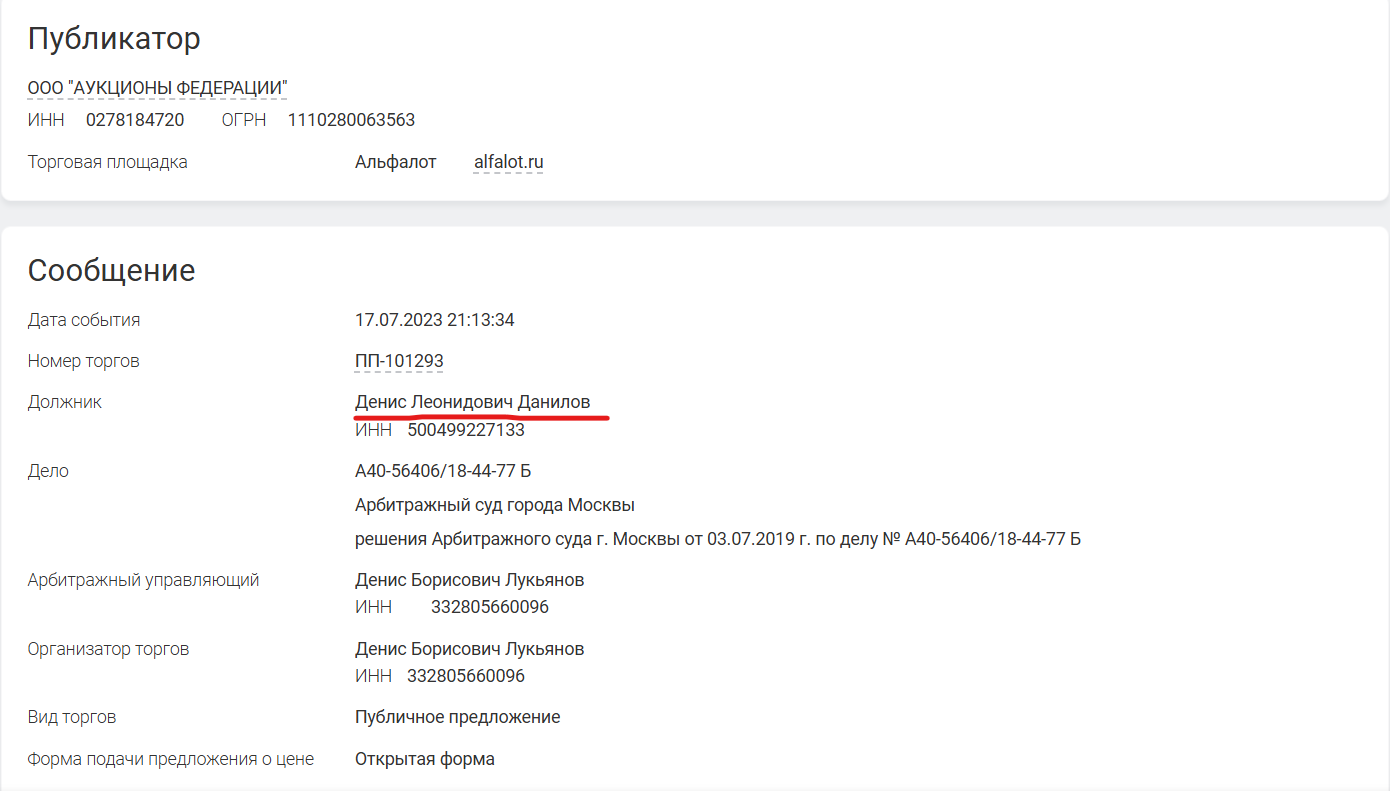Click INN number under Организатор торгов
The image size is (1390, 791).
pyautogui.click(x=465, y=676)
